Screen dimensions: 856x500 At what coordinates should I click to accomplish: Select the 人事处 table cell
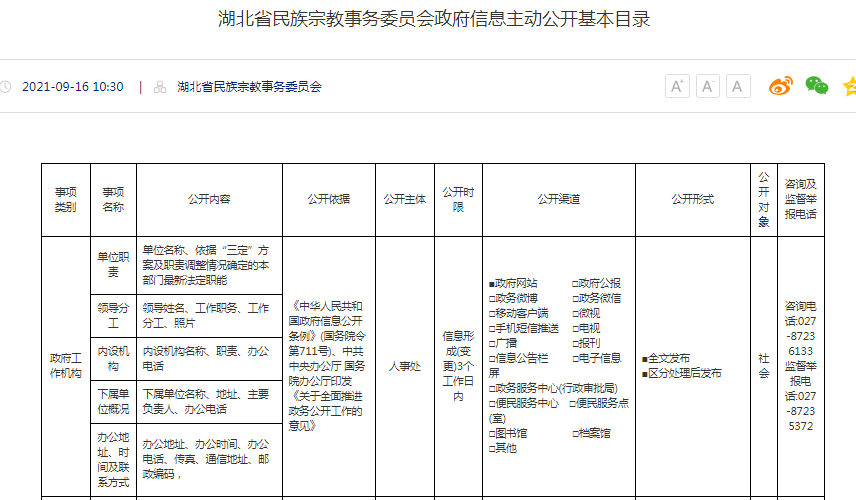tap(405, 366)
